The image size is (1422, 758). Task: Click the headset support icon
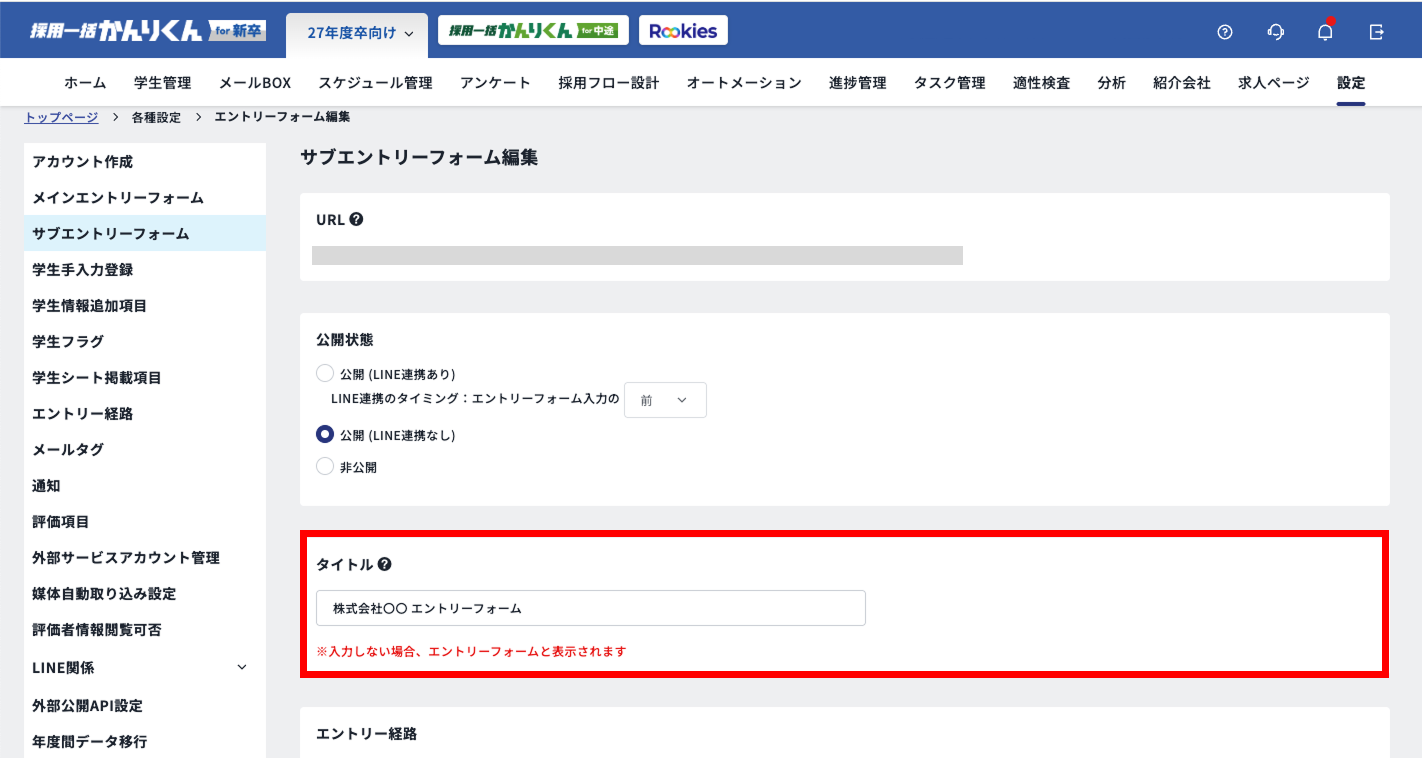click(1275, 31)
